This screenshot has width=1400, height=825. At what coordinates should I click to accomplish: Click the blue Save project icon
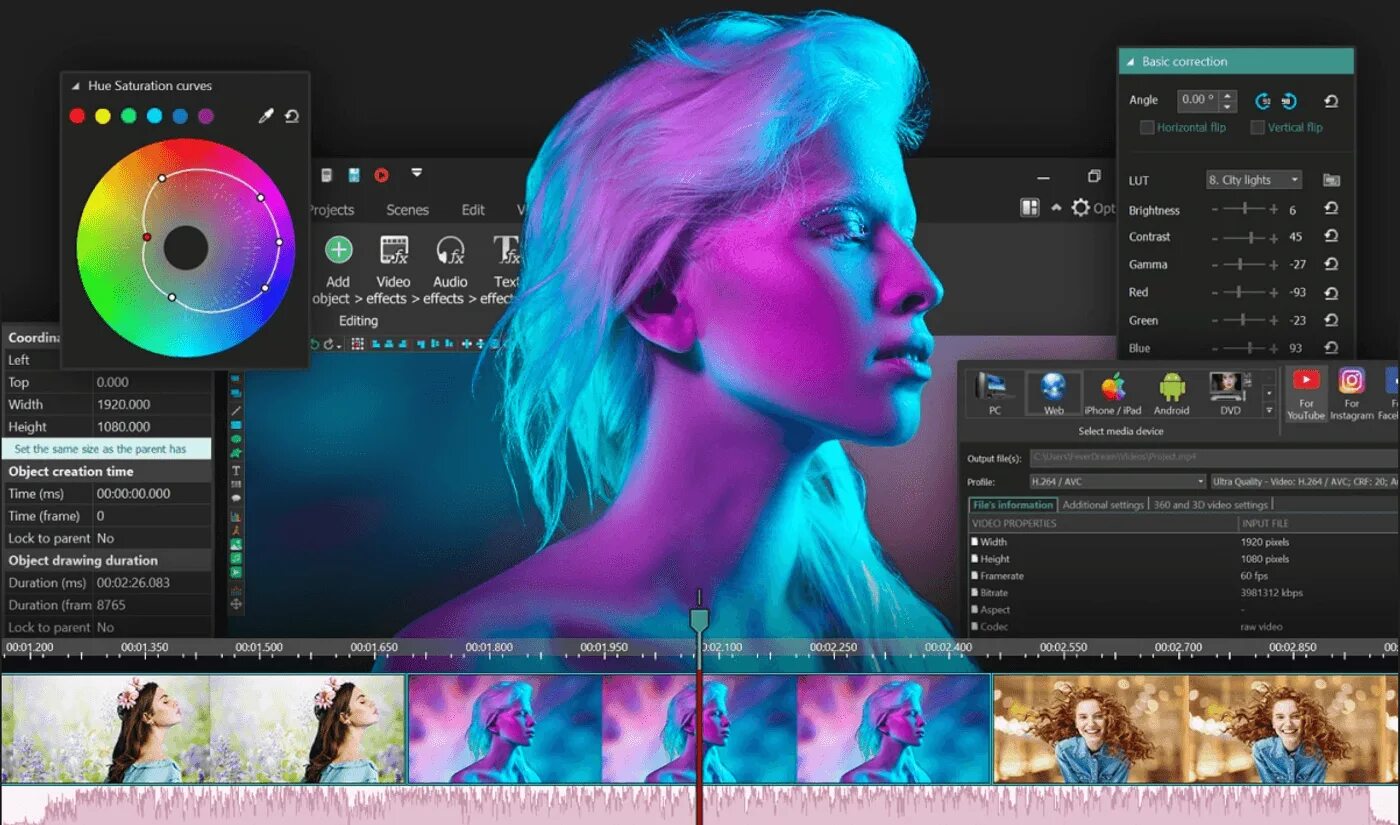pyautogui.click(x=354, y=175)
